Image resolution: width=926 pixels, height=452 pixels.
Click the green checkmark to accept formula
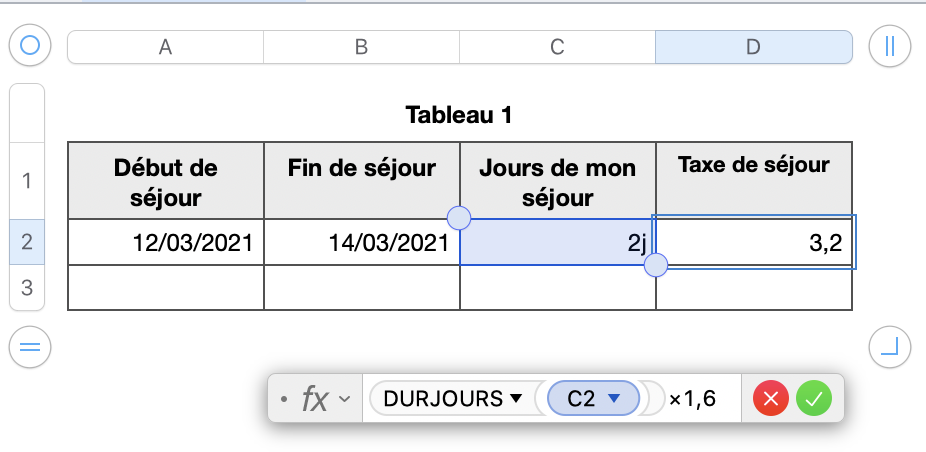point(814,400)
